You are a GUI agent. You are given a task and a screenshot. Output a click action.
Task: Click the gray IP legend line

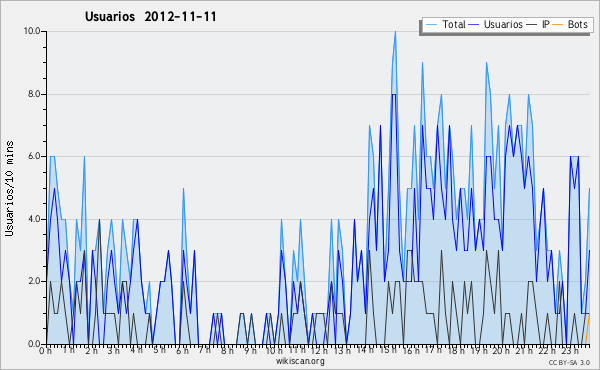(x=532, y=25)
